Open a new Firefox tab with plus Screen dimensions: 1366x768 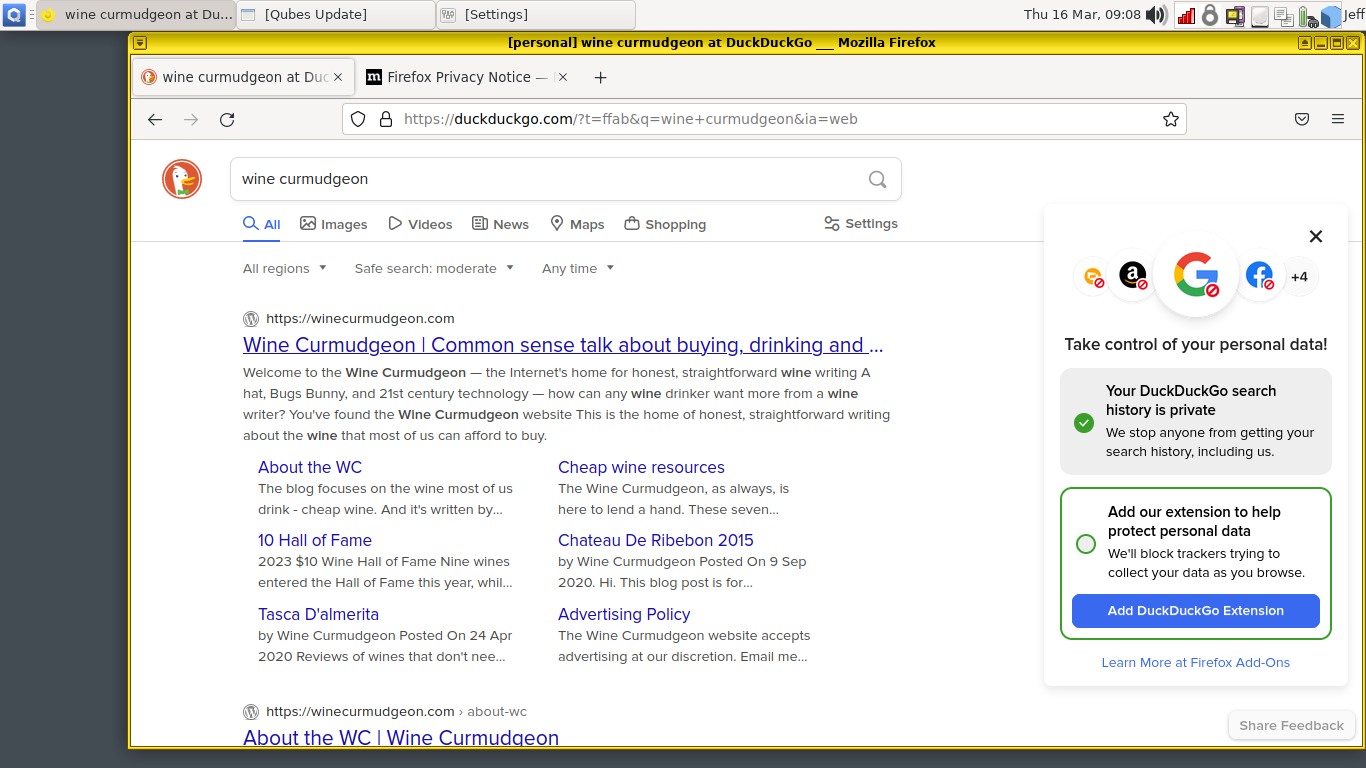600,77
